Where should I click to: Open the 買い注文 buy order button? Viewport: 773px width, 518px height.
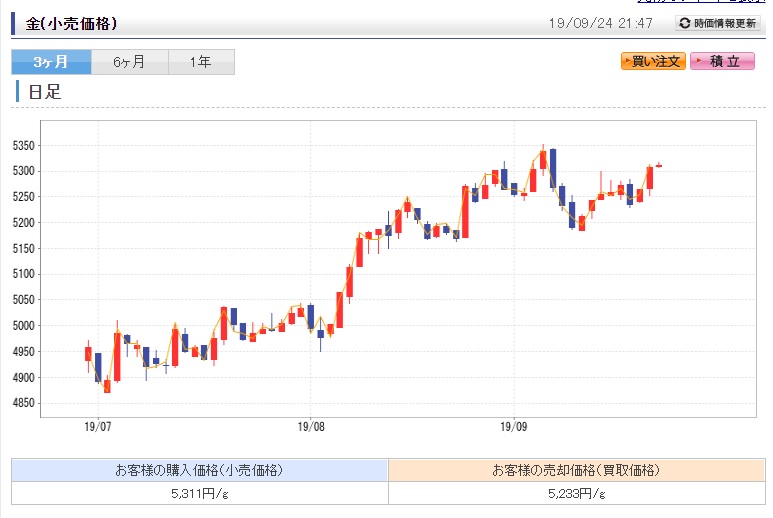coord(653,61)
